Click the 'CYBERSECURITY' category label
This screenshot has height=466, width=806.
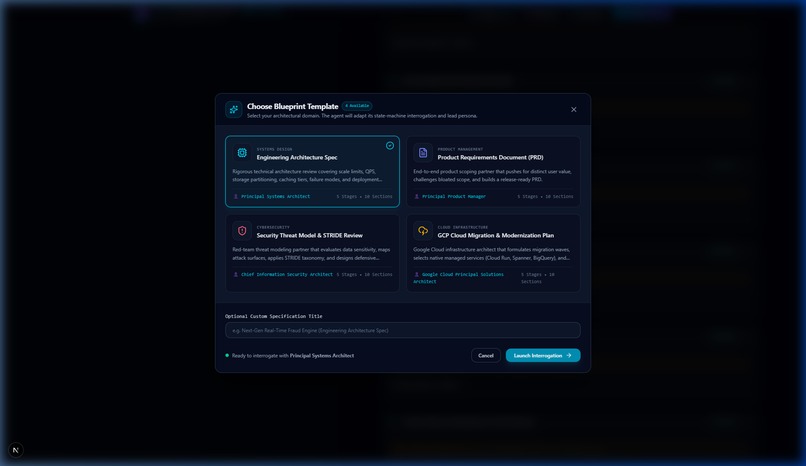(x=273, y=227)
